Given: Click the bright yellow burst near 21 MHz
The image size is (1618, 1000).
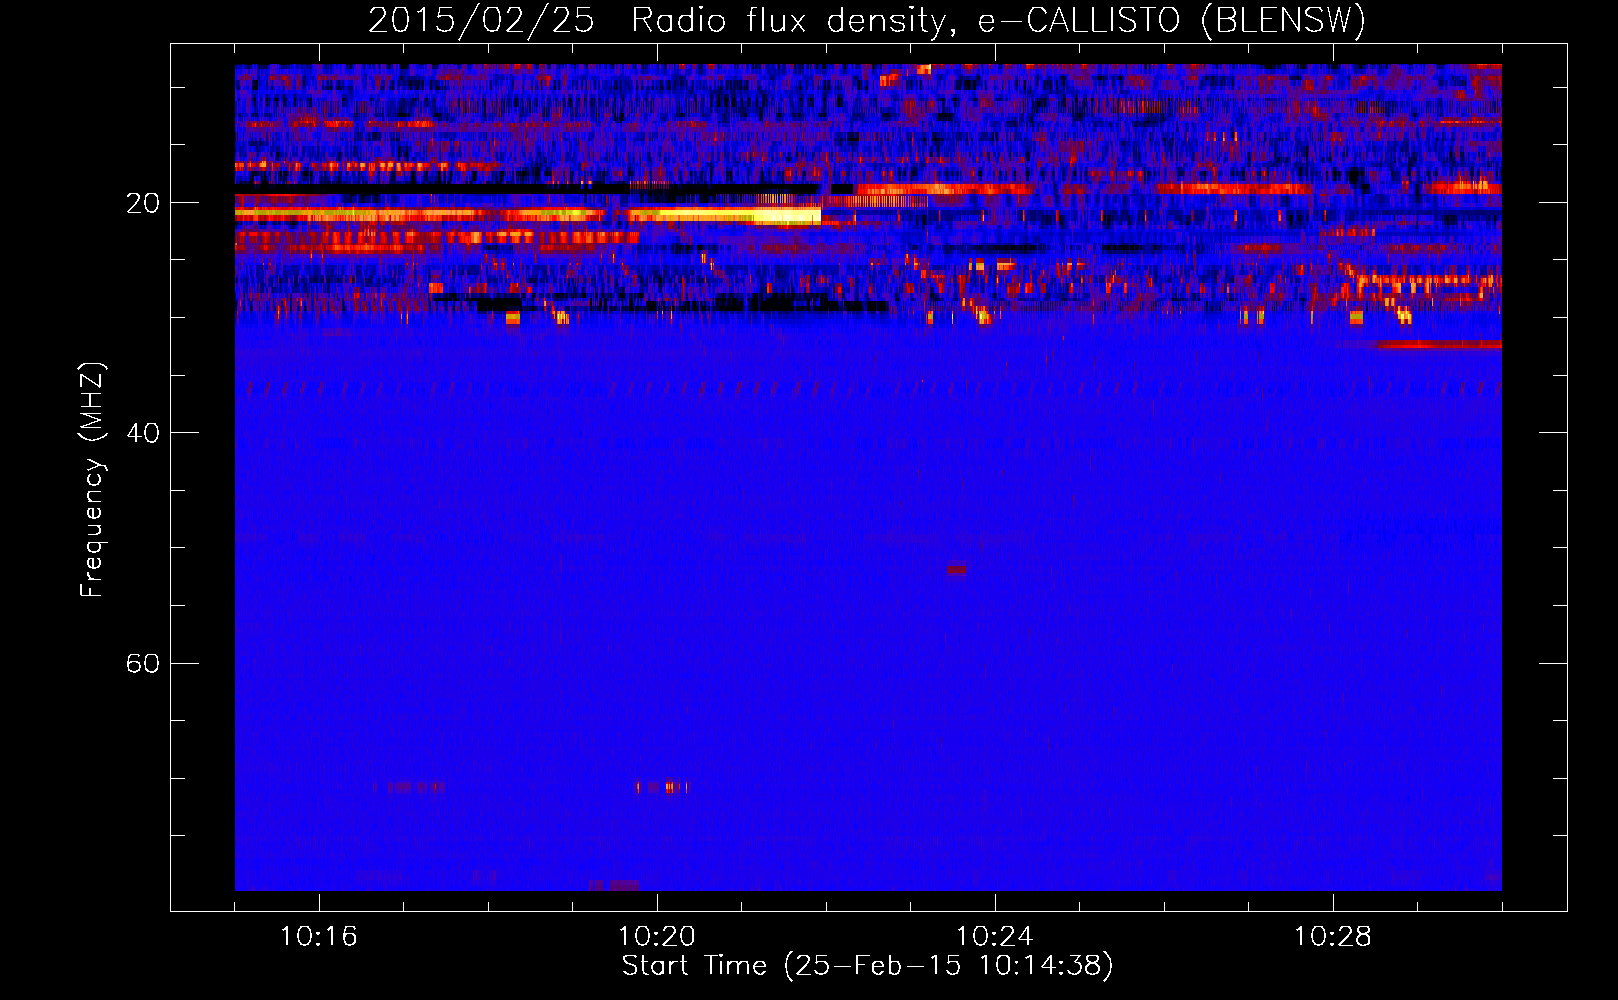Looking at the screenshot, I should click(725, 215).
